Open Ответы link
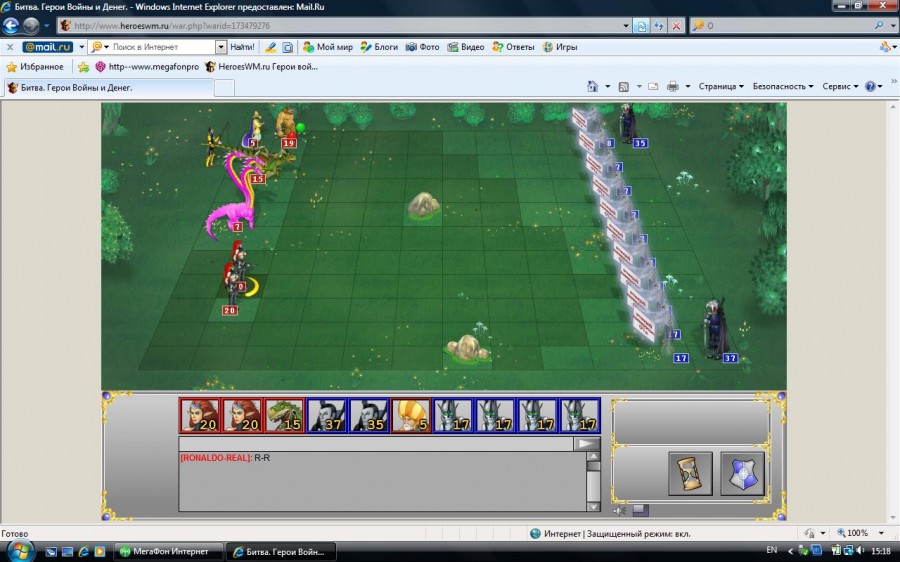 tap(513, 47)
